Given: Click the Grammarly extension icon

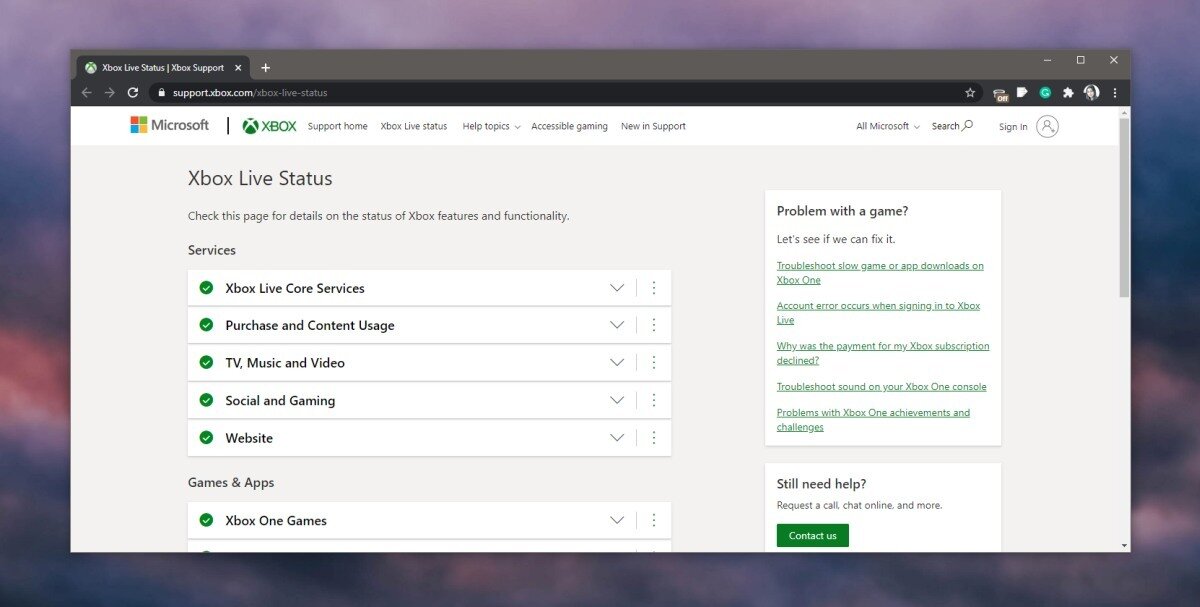Looking at the screenshot, I should [1045, 91].
